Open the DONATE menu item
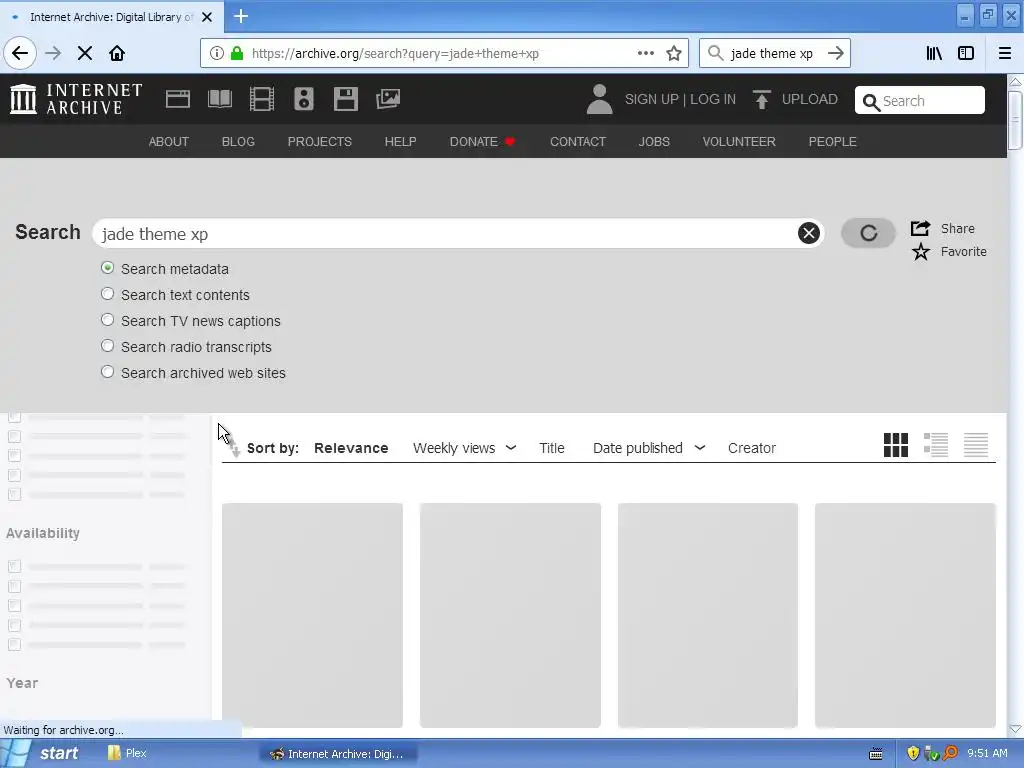 482,142
